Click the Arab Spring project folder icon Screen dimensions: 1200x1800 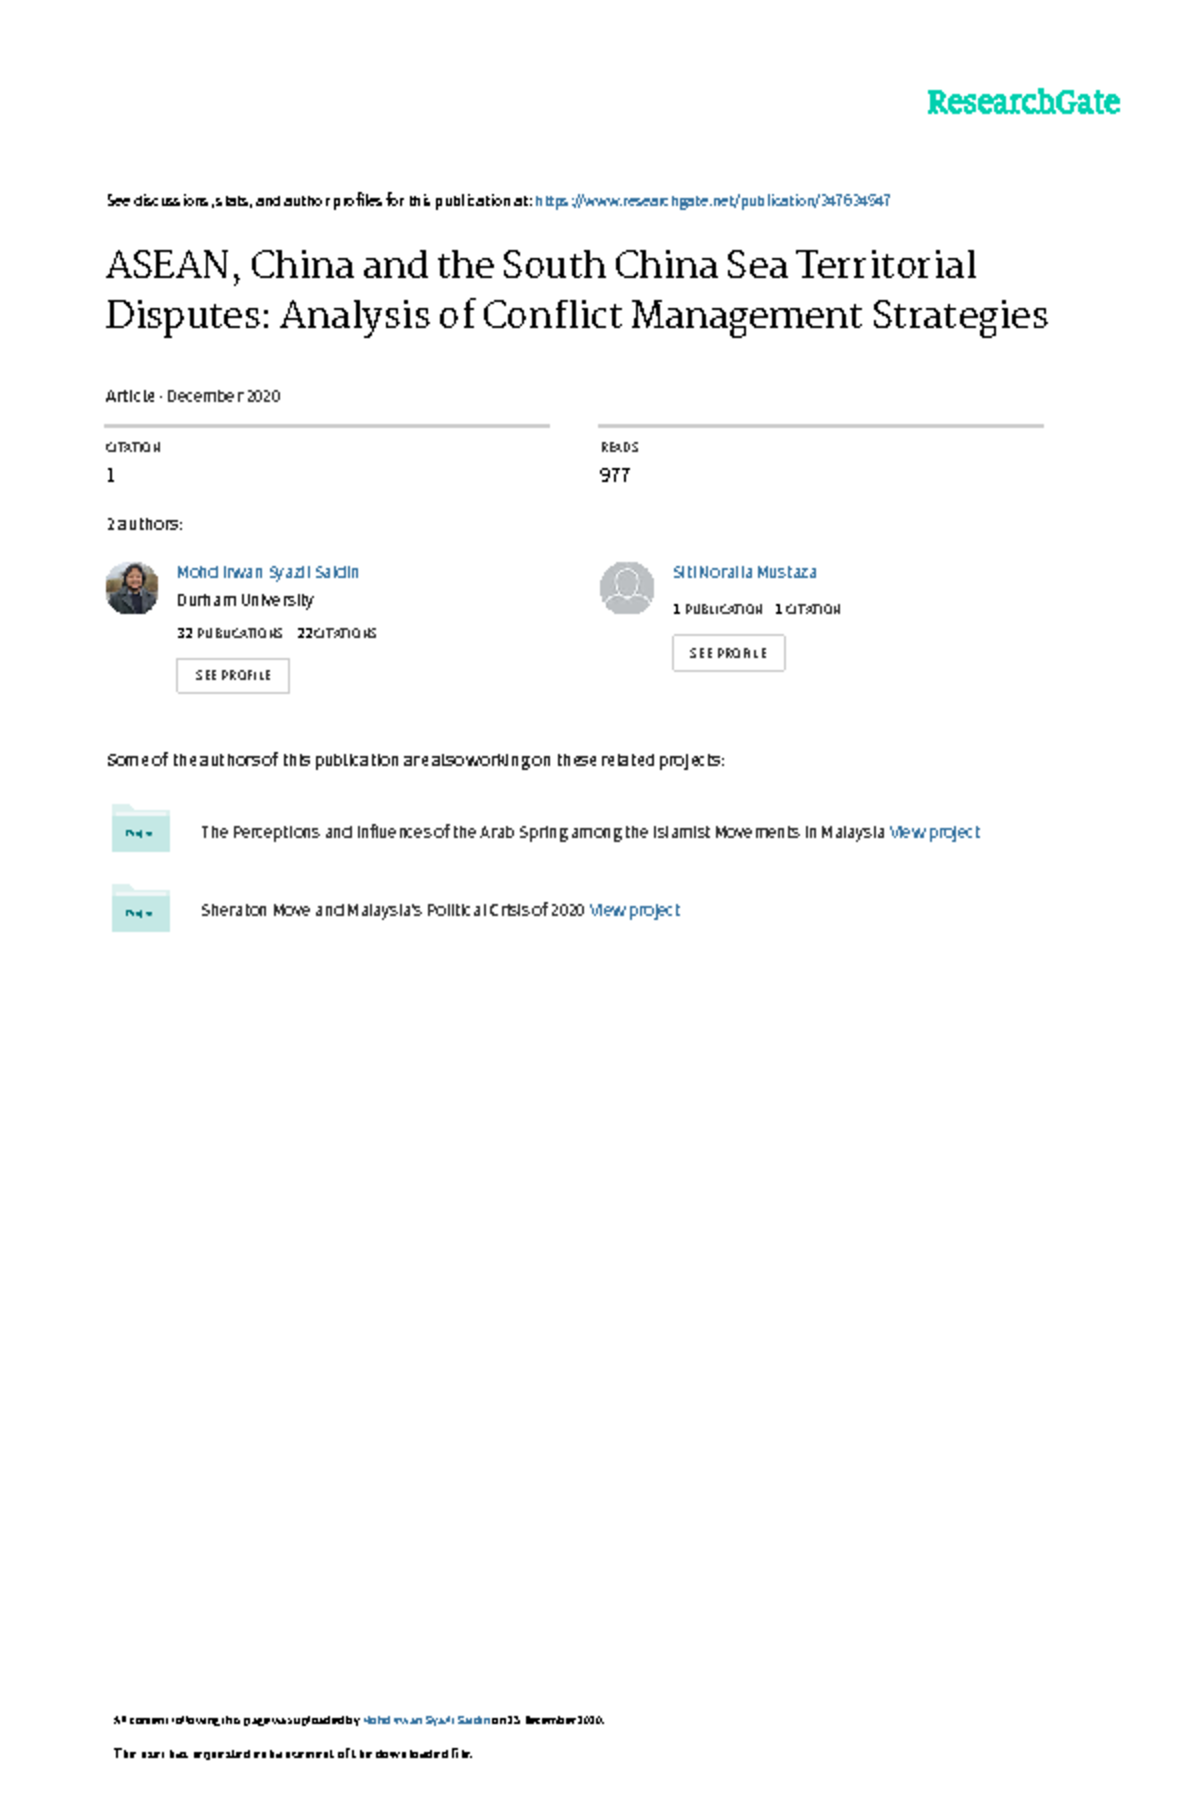[140, 829]
